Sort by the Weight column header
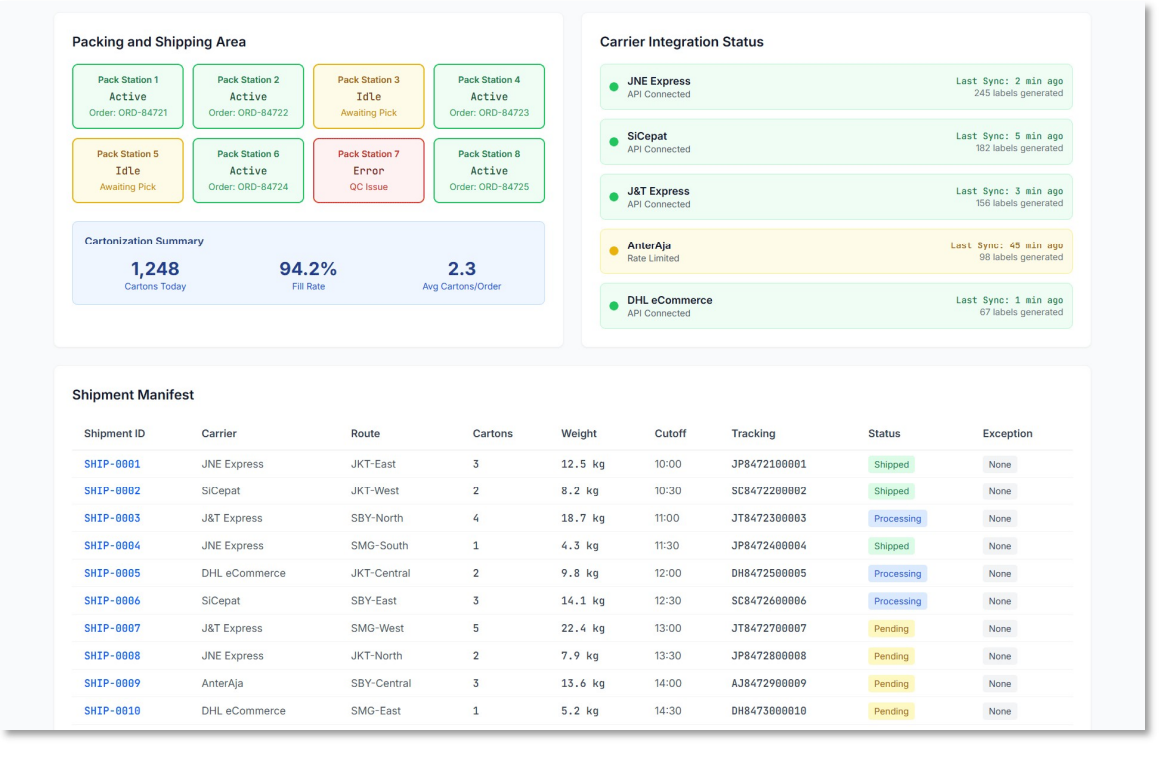The height and width of the screenshot is (757, 1170). [x=579, y=434]
